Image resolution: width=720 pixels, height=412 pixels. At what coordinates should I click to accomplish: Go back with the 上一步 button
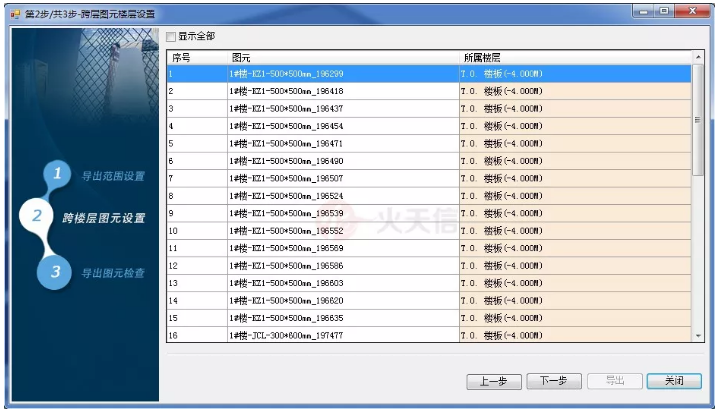(x=494, y=381)
